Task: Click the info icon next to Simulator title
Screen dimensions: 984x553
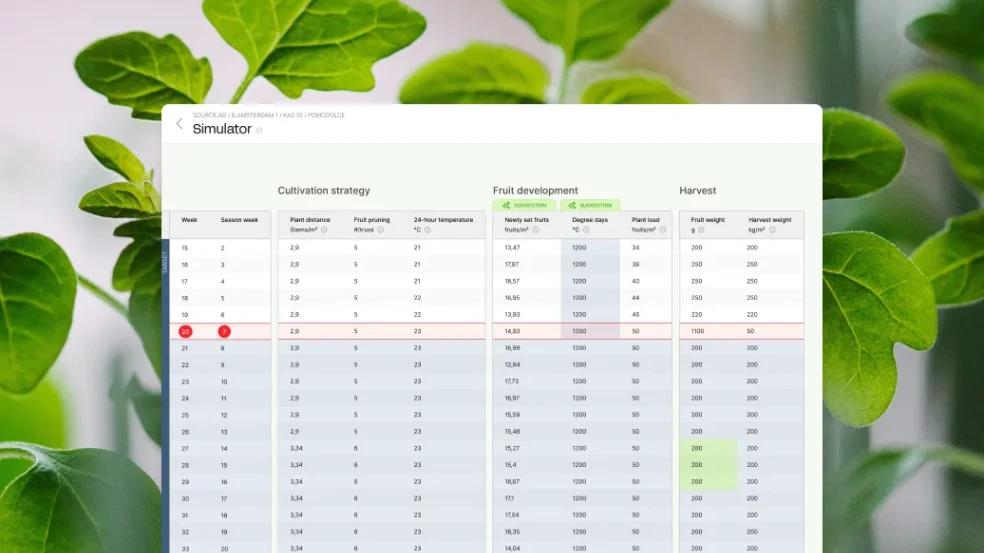Action: coord(259,130)
